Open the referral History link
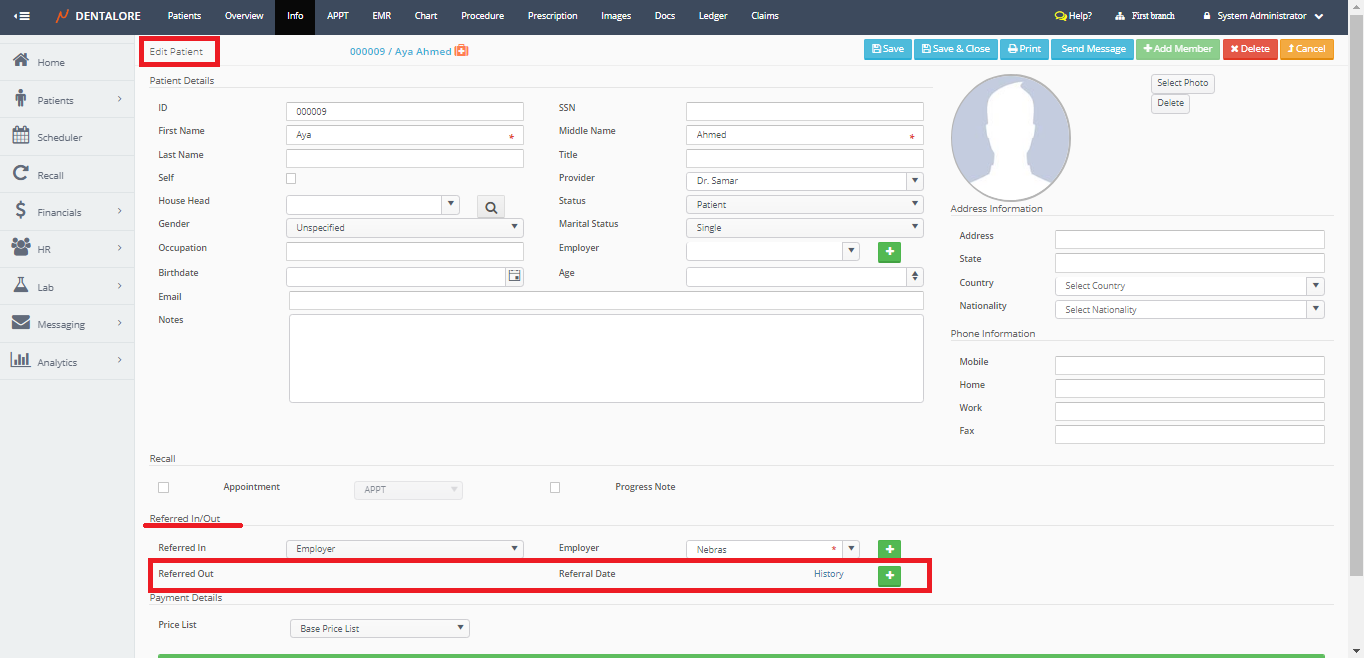This screenshot has width=1364, height=658. pos(828,574)
